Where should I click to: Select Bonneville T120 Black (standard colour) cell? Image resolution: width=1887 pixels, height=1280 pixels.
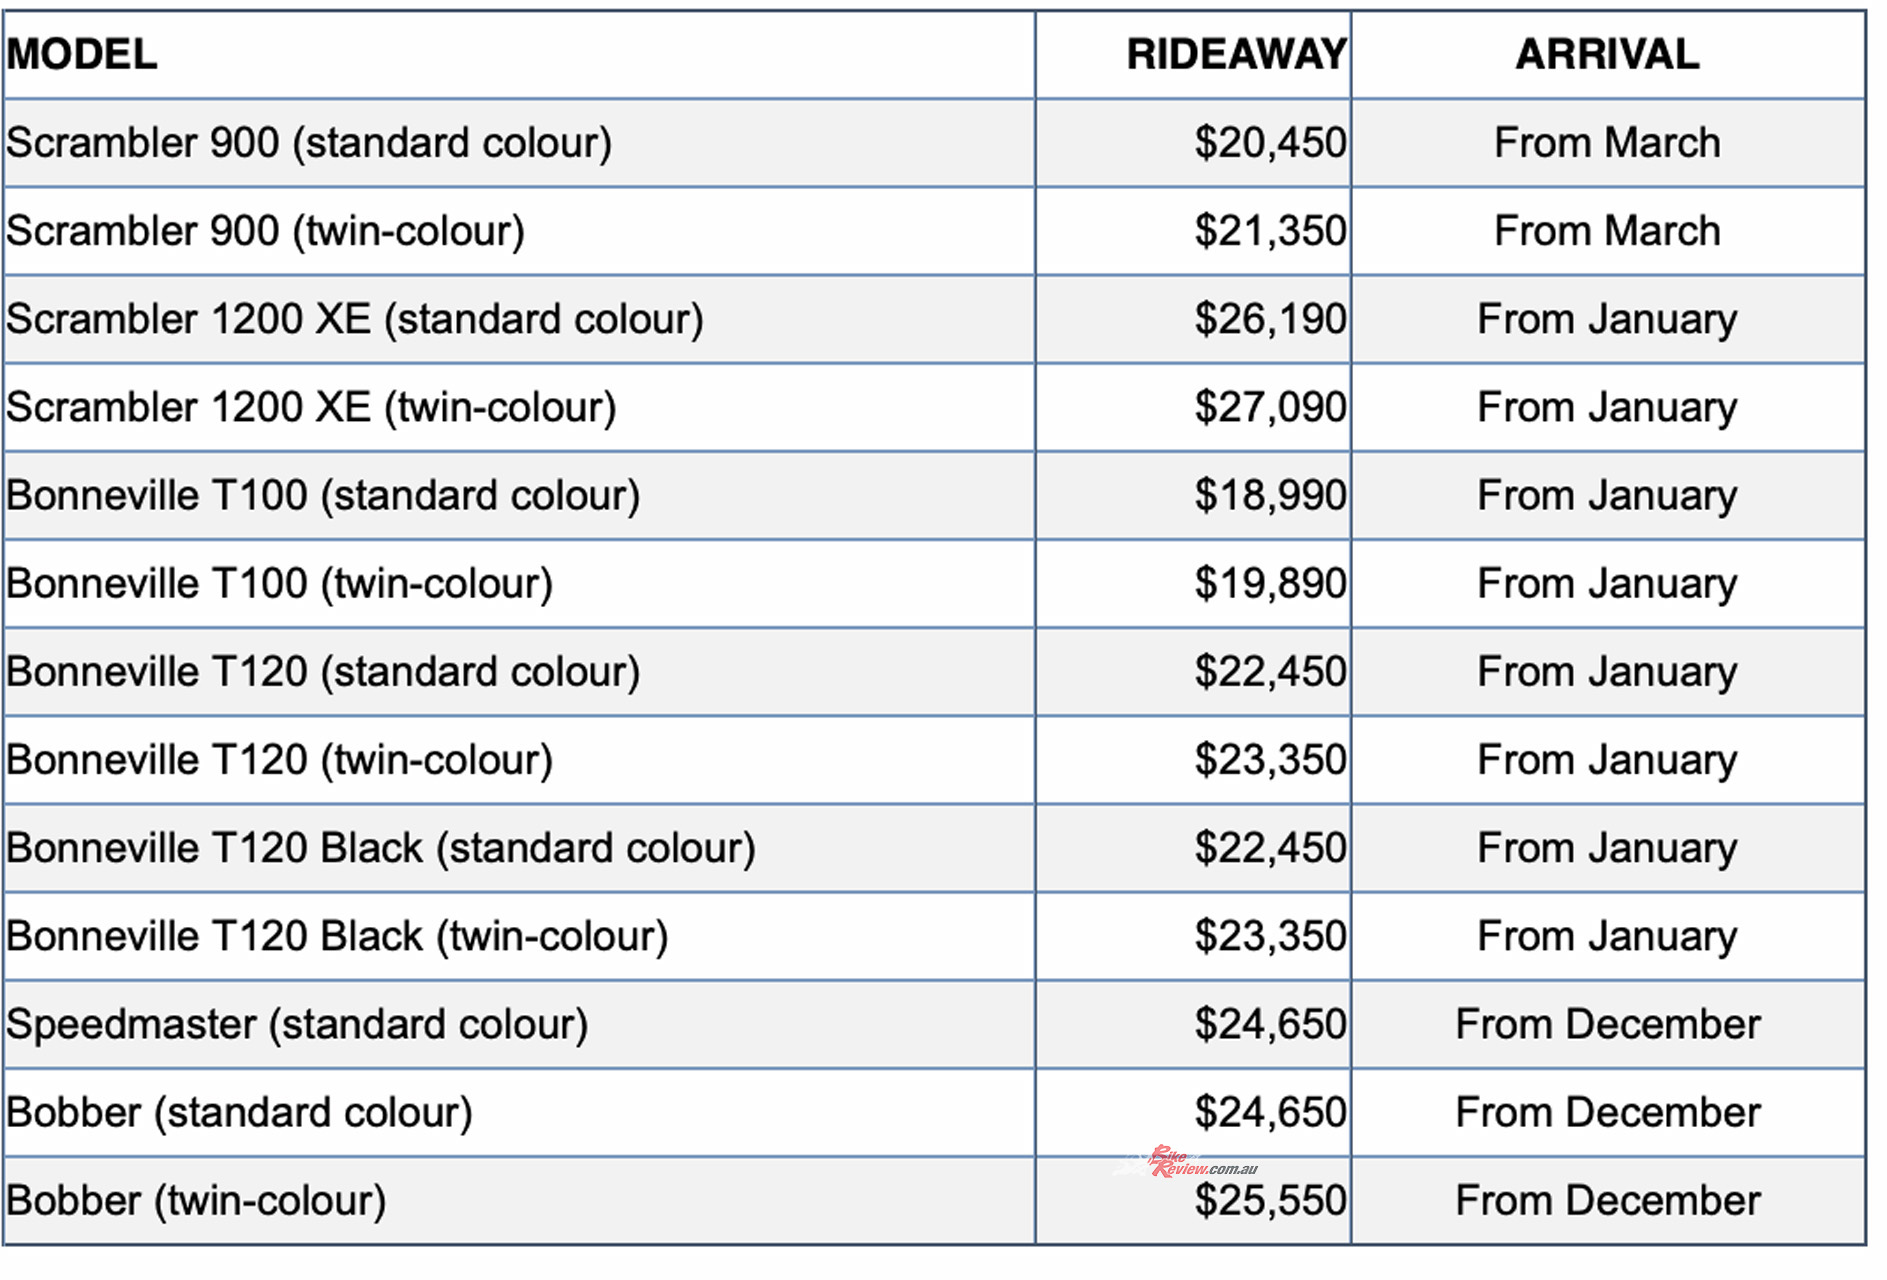click(381, 848)
